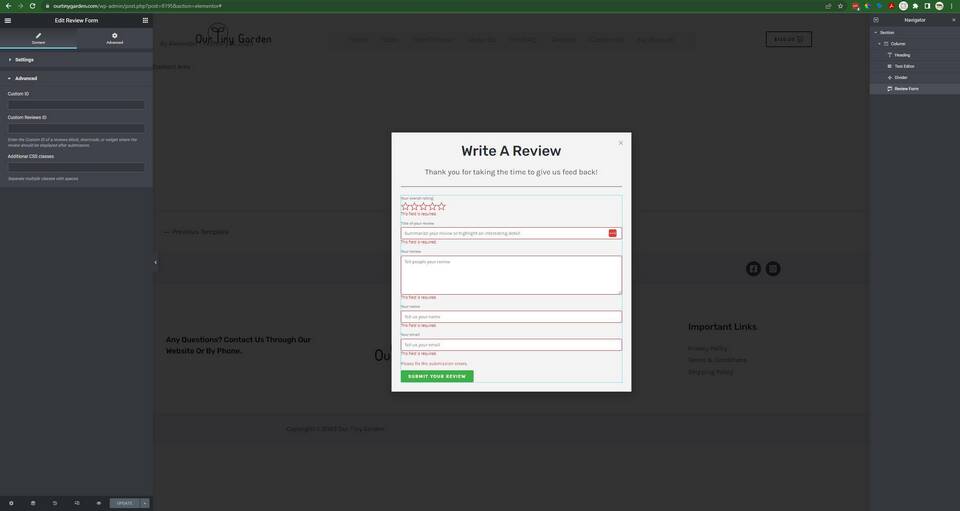Image resolution: width=960 pixels, height=511 pixels.
Task: Select the first rating star
Action: (x=405, y=207)
